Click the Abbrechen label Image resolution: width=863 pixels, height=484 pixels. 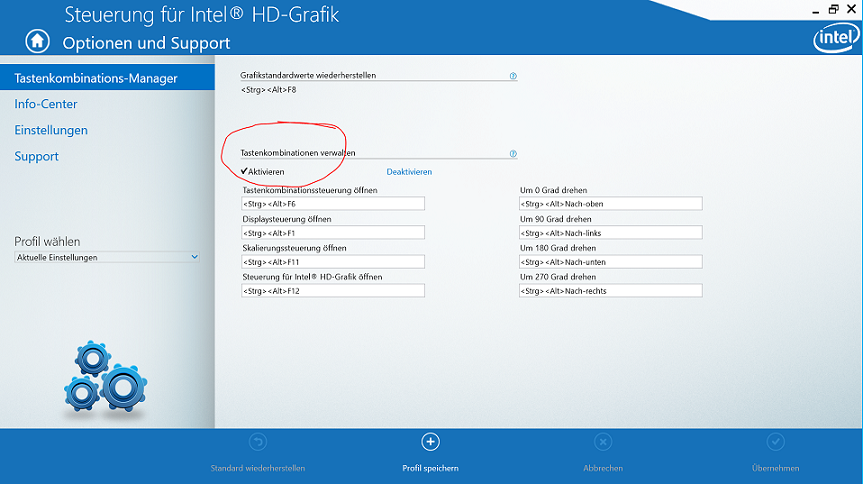click(x=603, y=468)
